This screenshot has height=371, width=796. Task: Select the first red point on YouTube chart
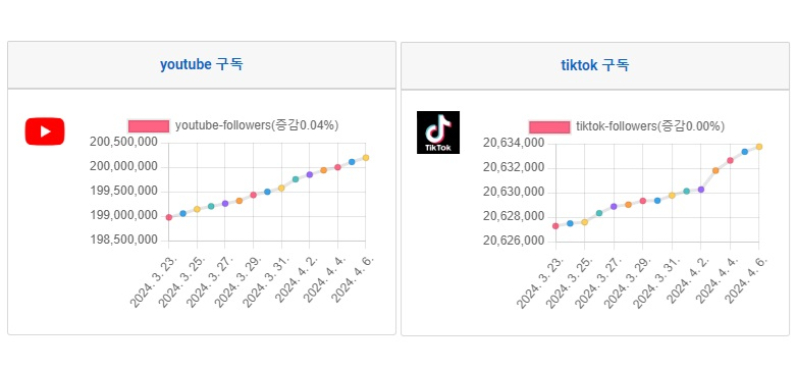tap(169, 217)
